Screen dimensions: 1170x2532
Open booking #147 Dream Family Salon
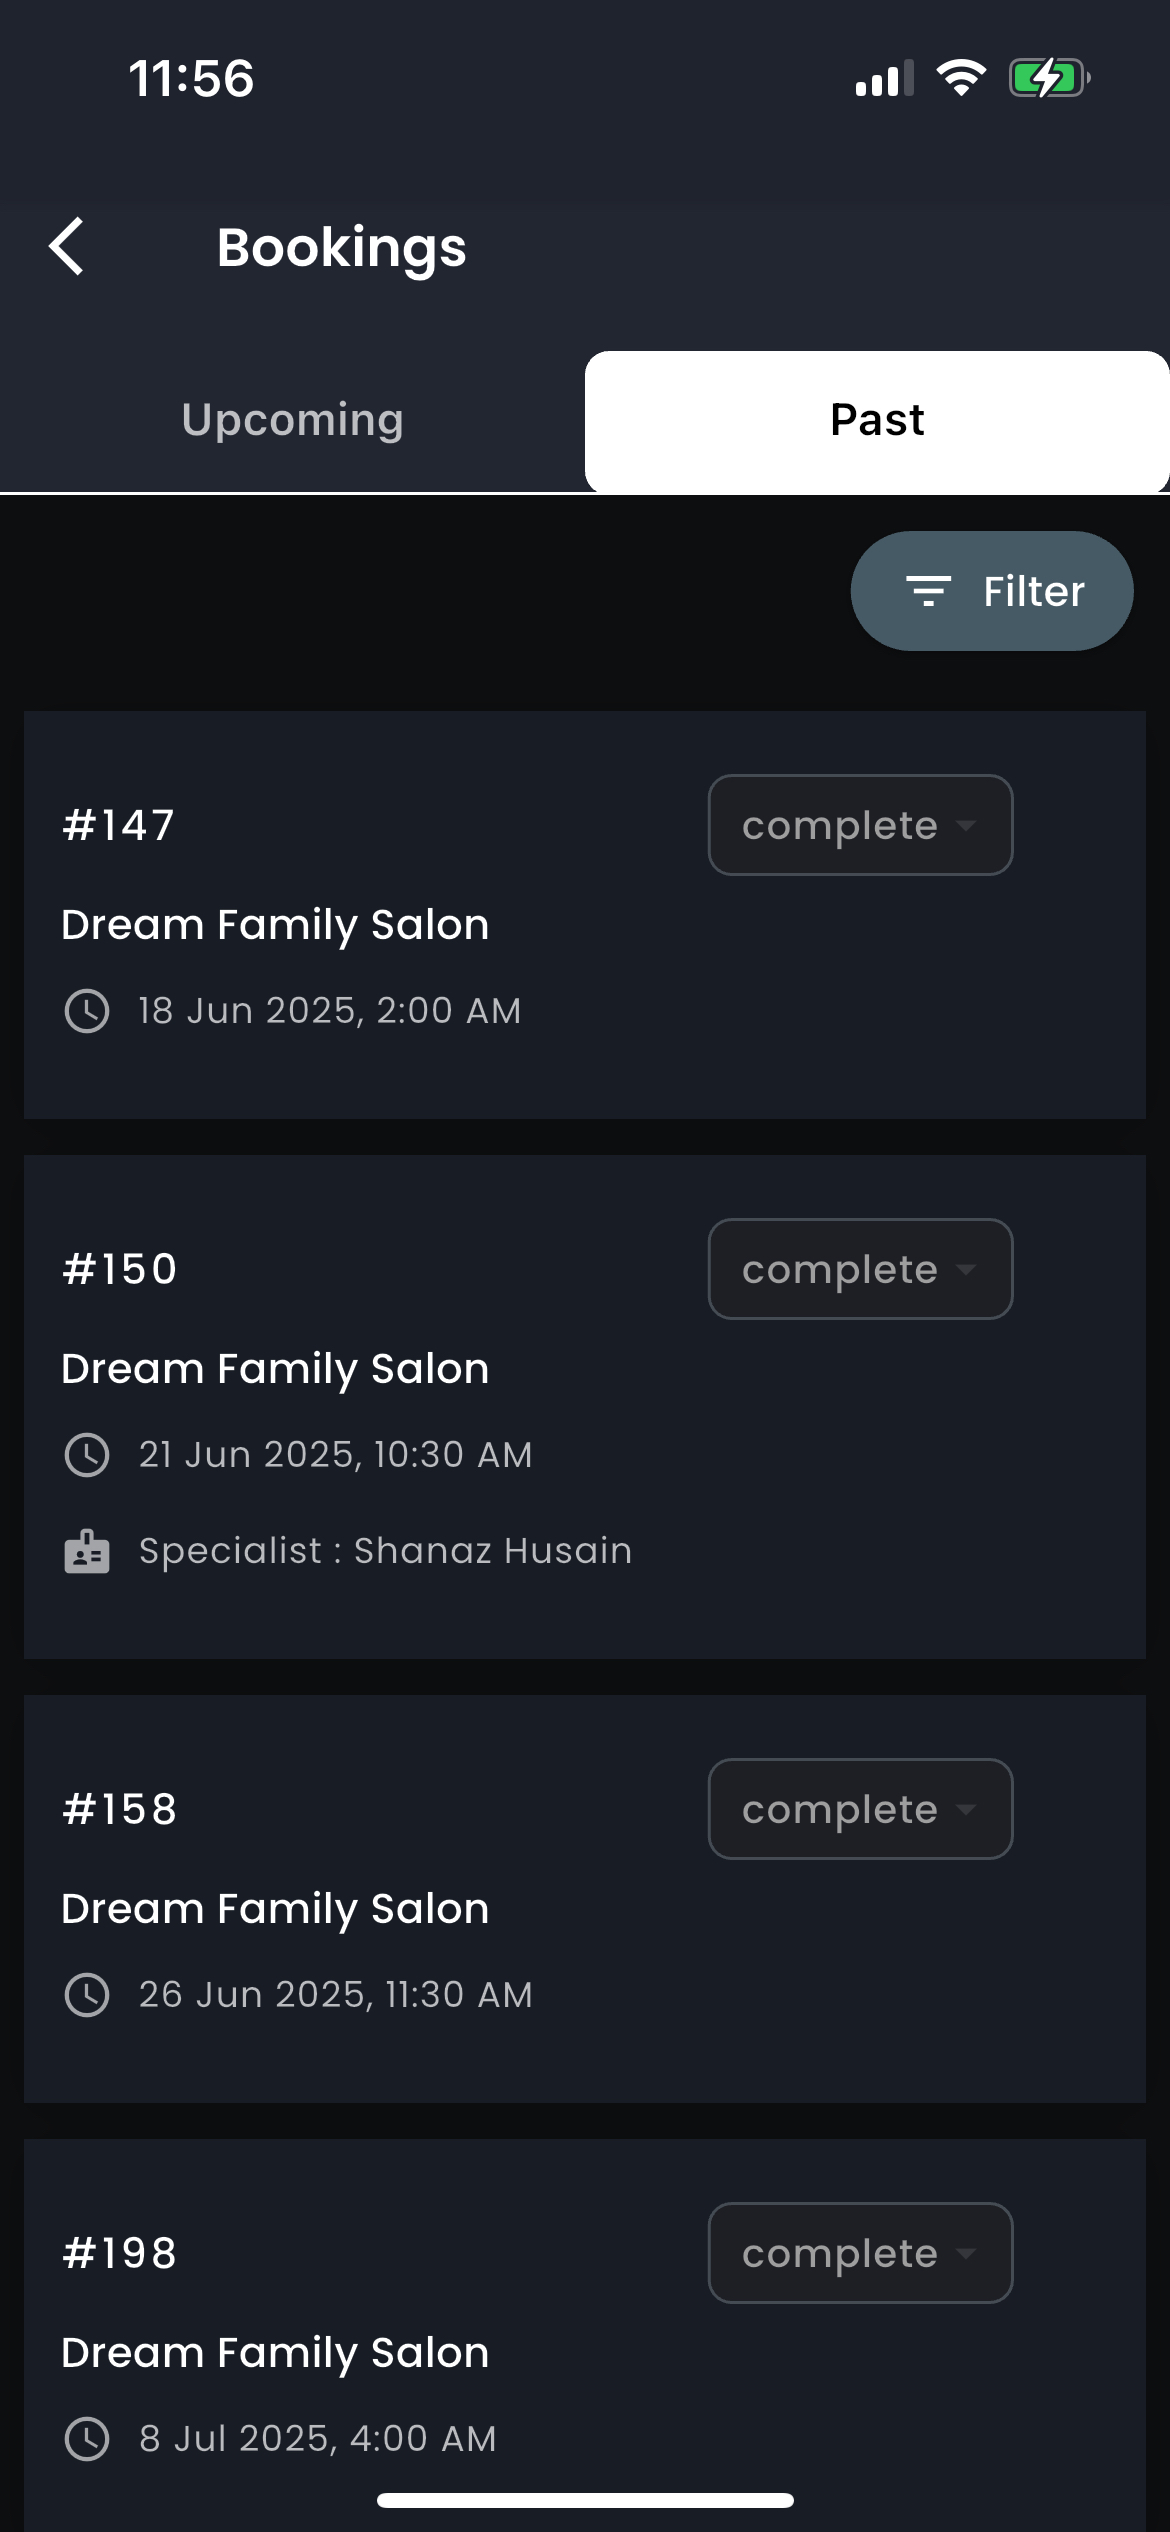pyautogui.click(x=585, y=915)
